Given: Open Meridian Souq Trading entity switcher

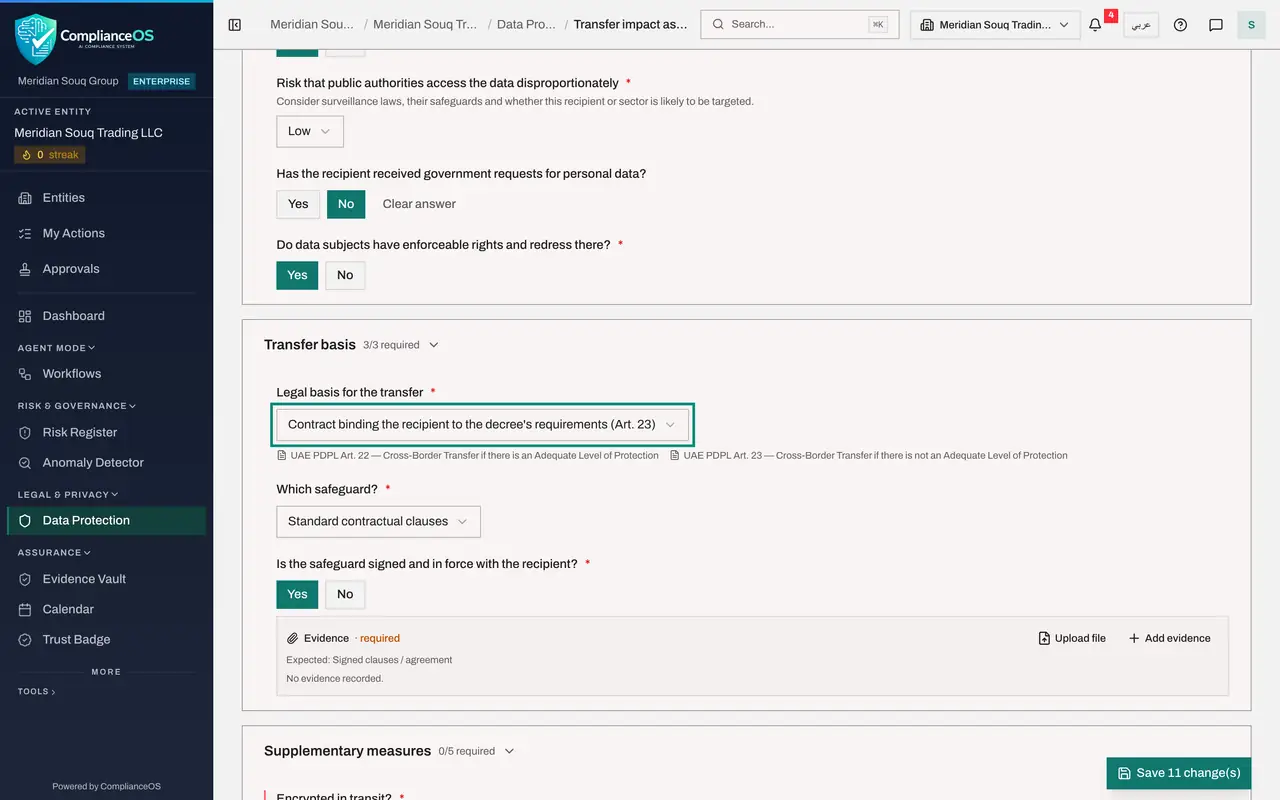Looking at the screenshot, I should click(995, 25).
